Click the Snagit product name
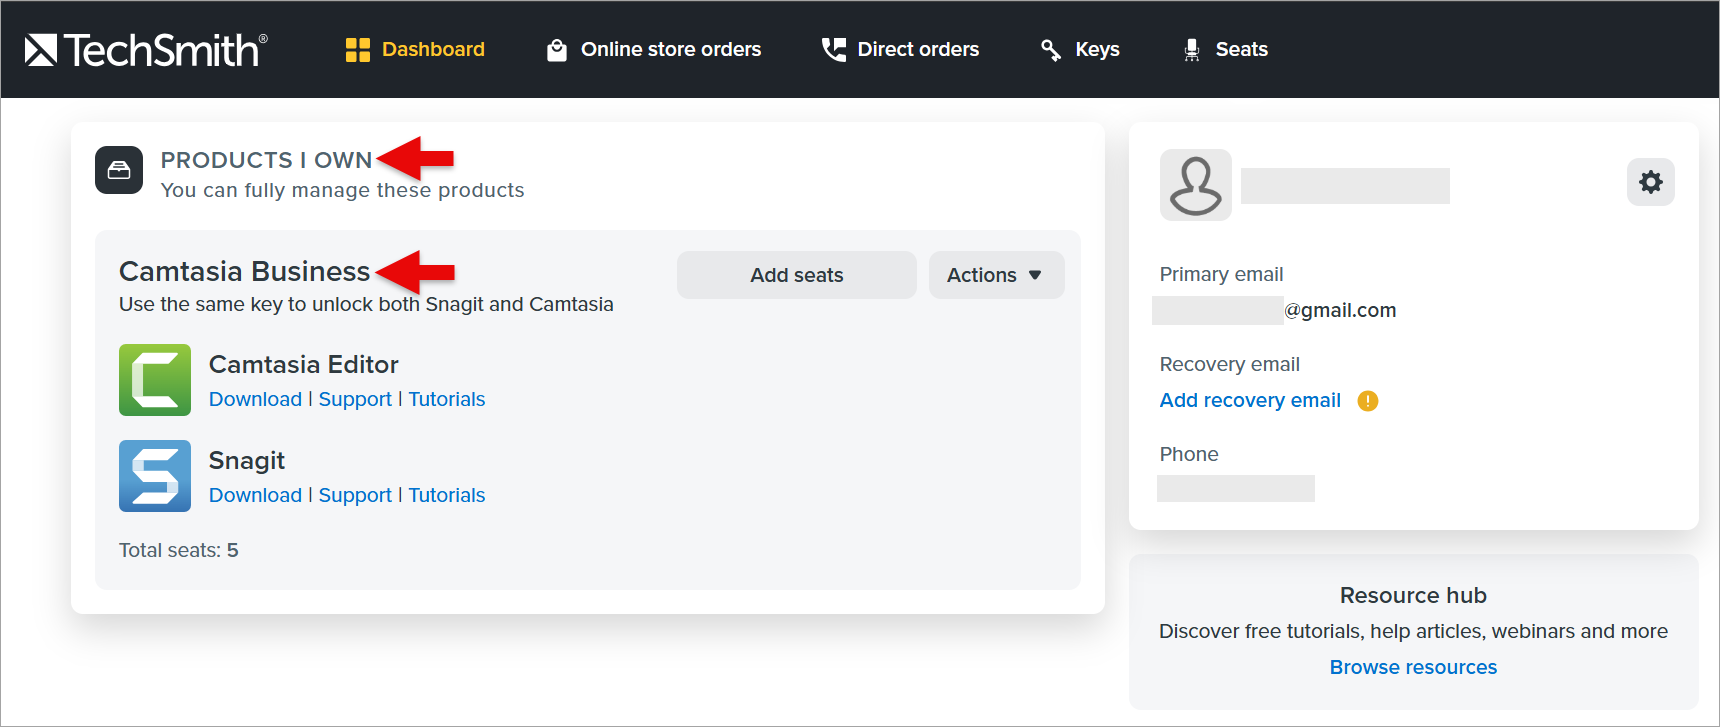This screenshot has height=727, width=1720. 247,461
